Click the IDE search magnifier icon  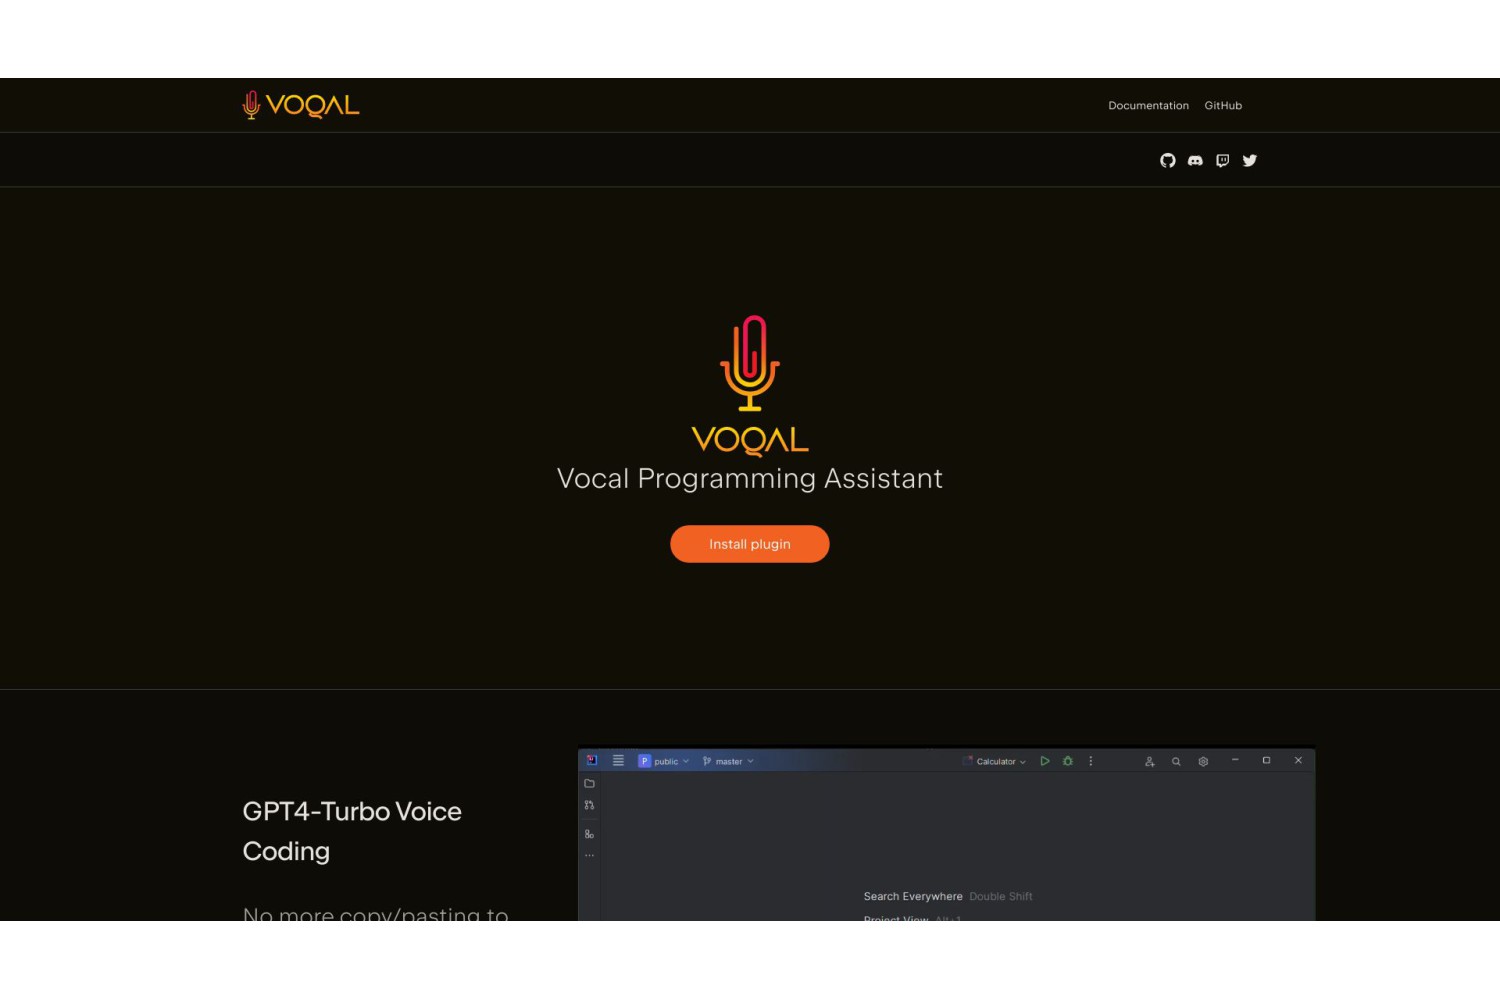[x=1176, y=761]
